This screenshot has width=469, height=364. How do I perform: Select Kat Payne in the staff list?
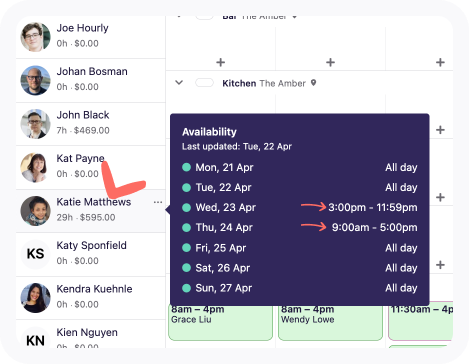point(91,167)
